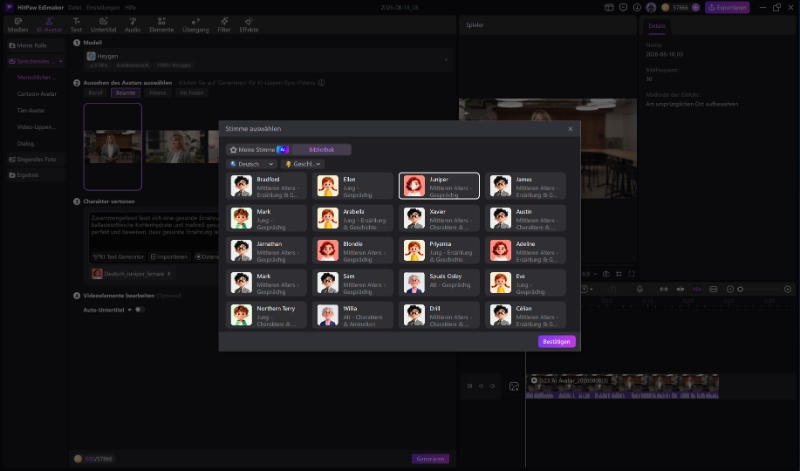Image resolution: width=800 pixels, height=471 pixels.
Task: Open Dialog in sidebar
Action: [x=26, y=143]
